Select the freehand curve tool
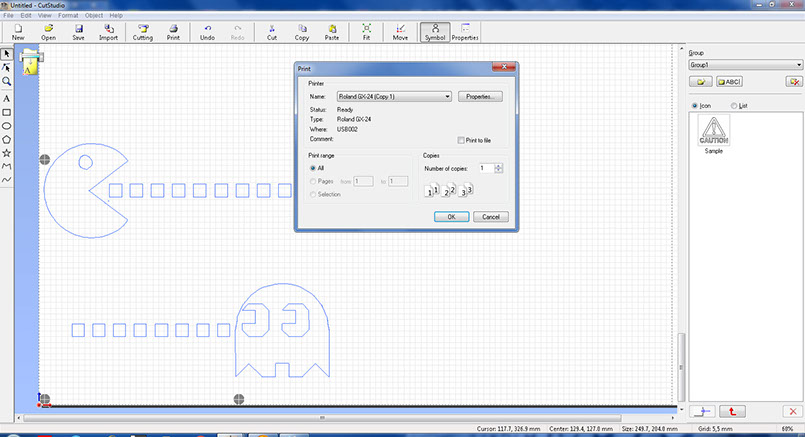This screenshot has height=437, width=805. coord(7,180)
